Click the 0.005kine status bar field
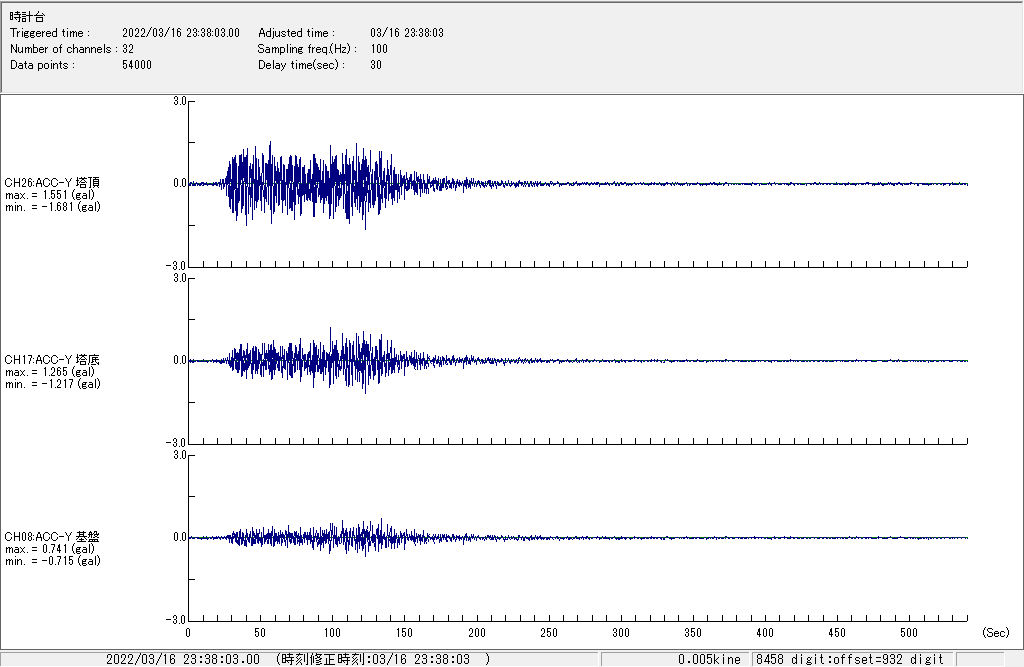This screenshot has height=667, width=1024. (x=709, y=659)
